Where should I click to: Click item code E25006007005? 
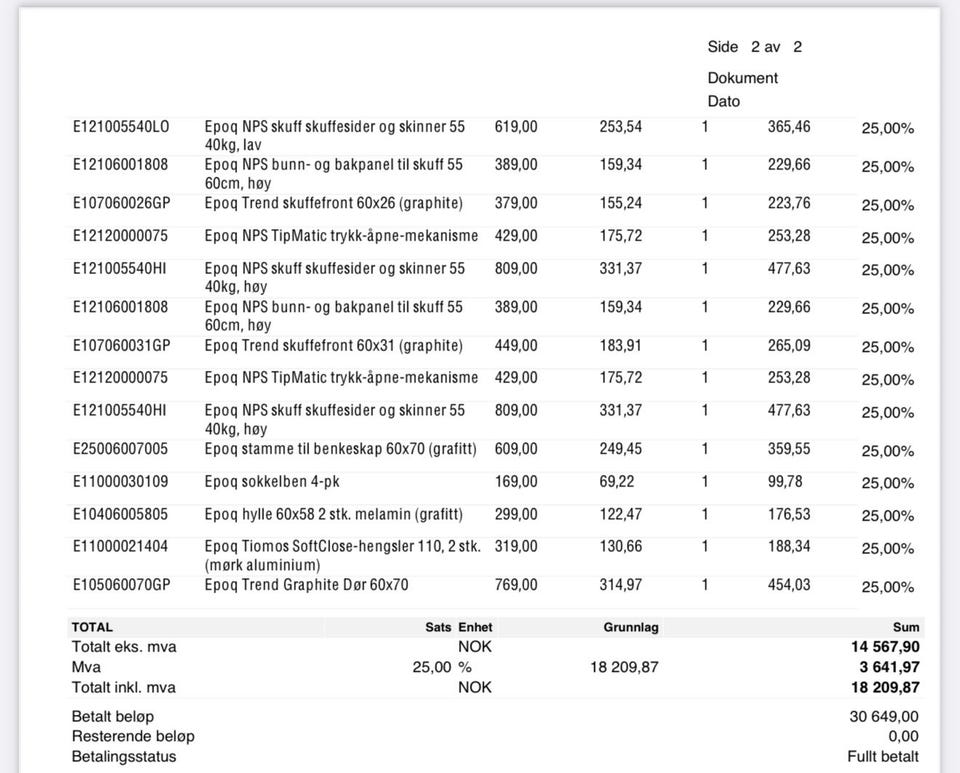pyautogui.click(x=120, y=449)
